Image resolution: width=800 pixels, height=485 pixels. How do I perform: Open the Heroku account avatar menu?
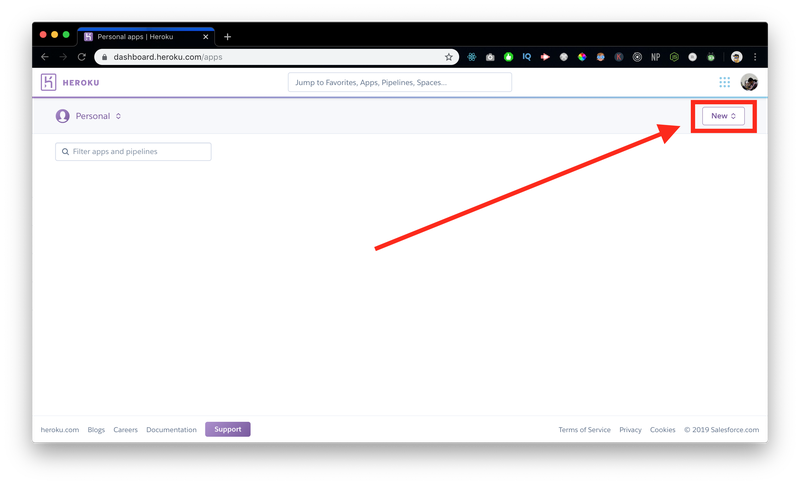coord(749,82)
